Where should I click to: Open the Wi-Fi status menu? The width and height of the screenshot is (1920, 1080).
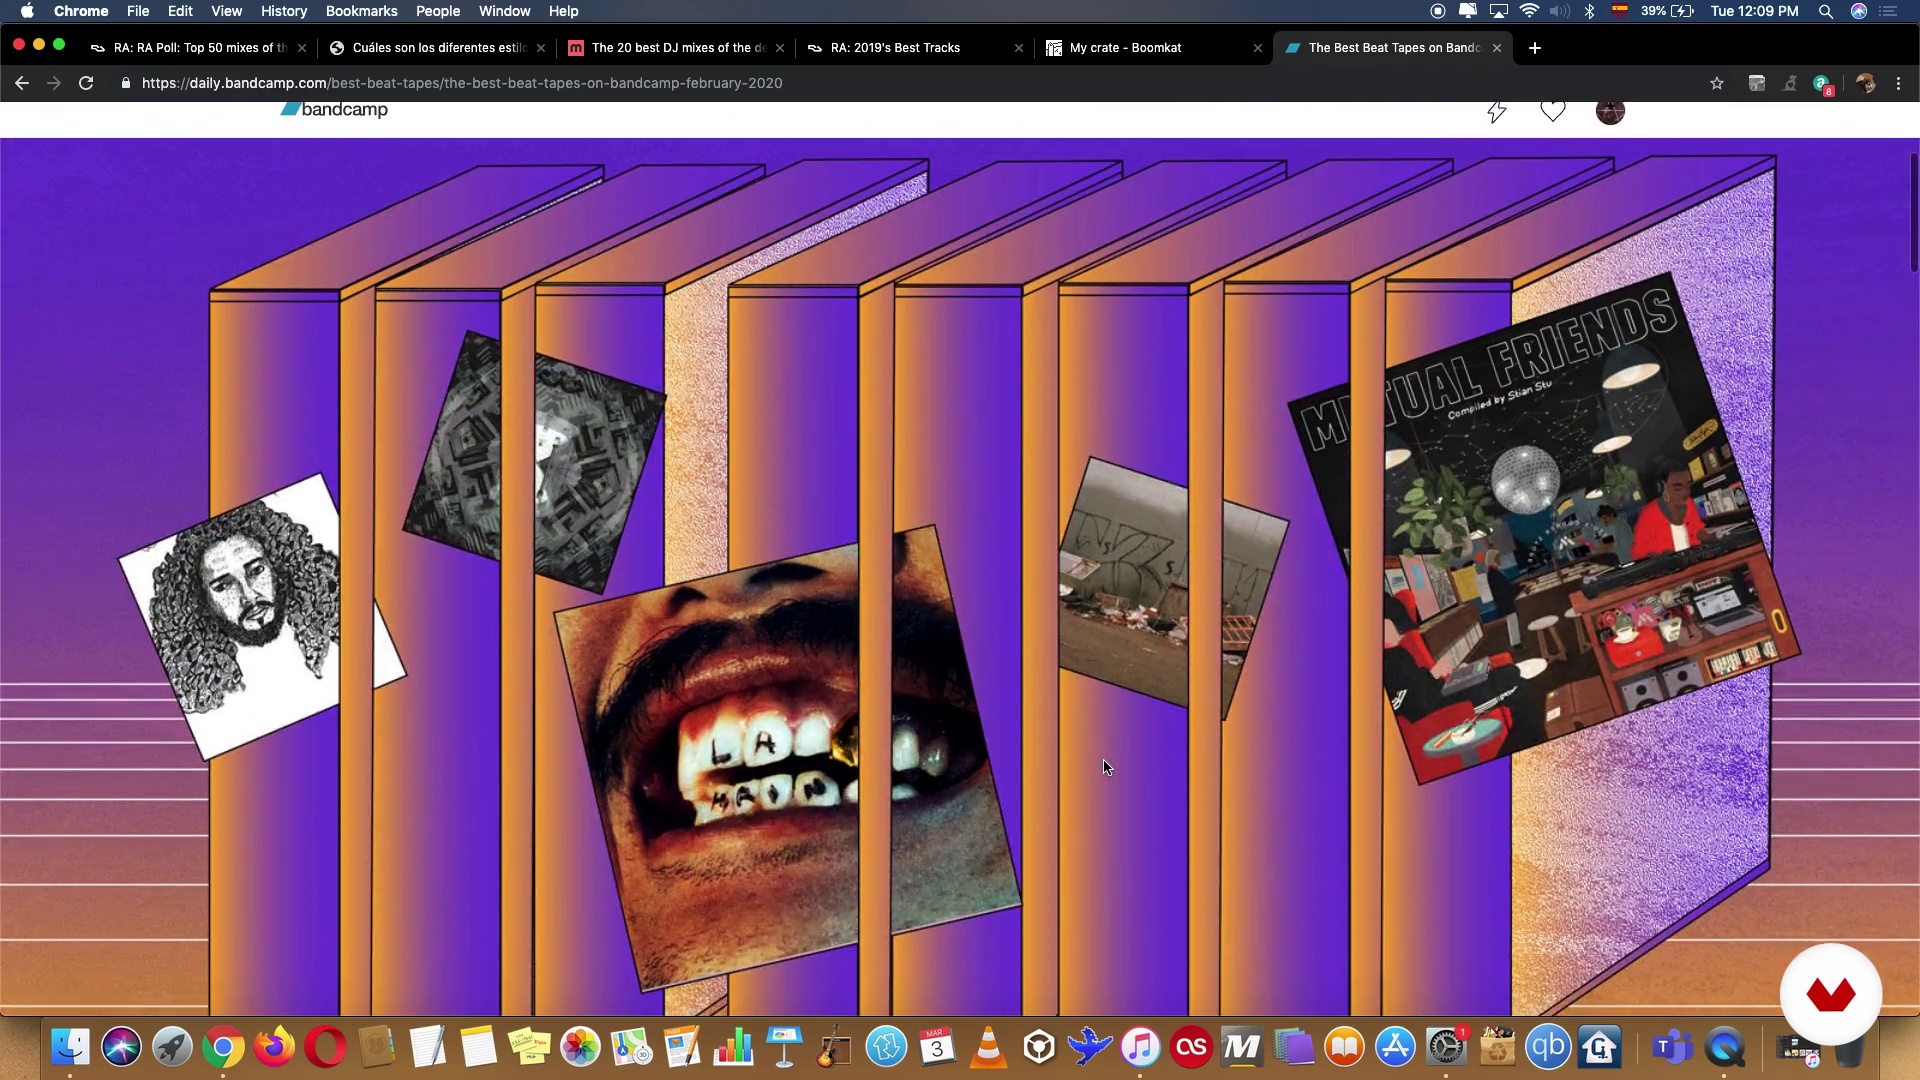(1529, 11)
